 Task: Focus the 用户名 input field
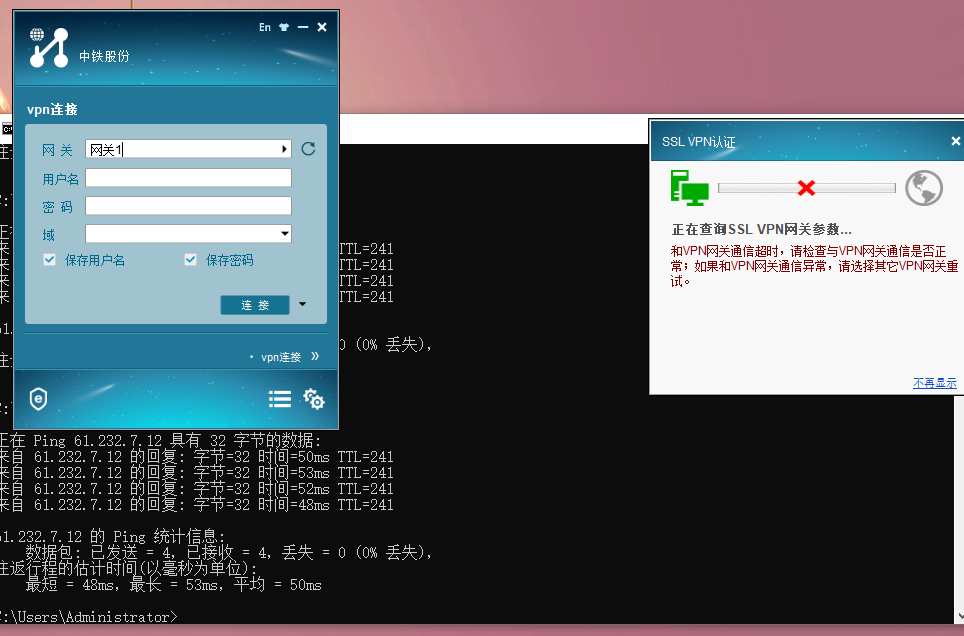point(188,178)
